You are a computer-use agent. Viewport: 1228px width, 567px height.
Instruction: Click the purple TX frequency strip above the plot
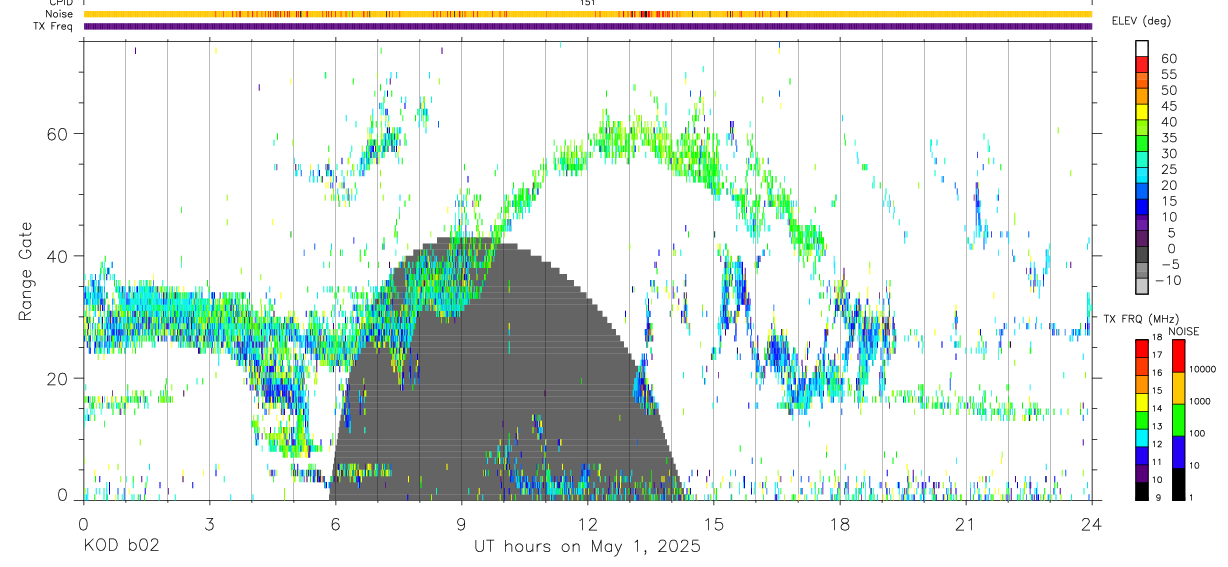[587, 26]
